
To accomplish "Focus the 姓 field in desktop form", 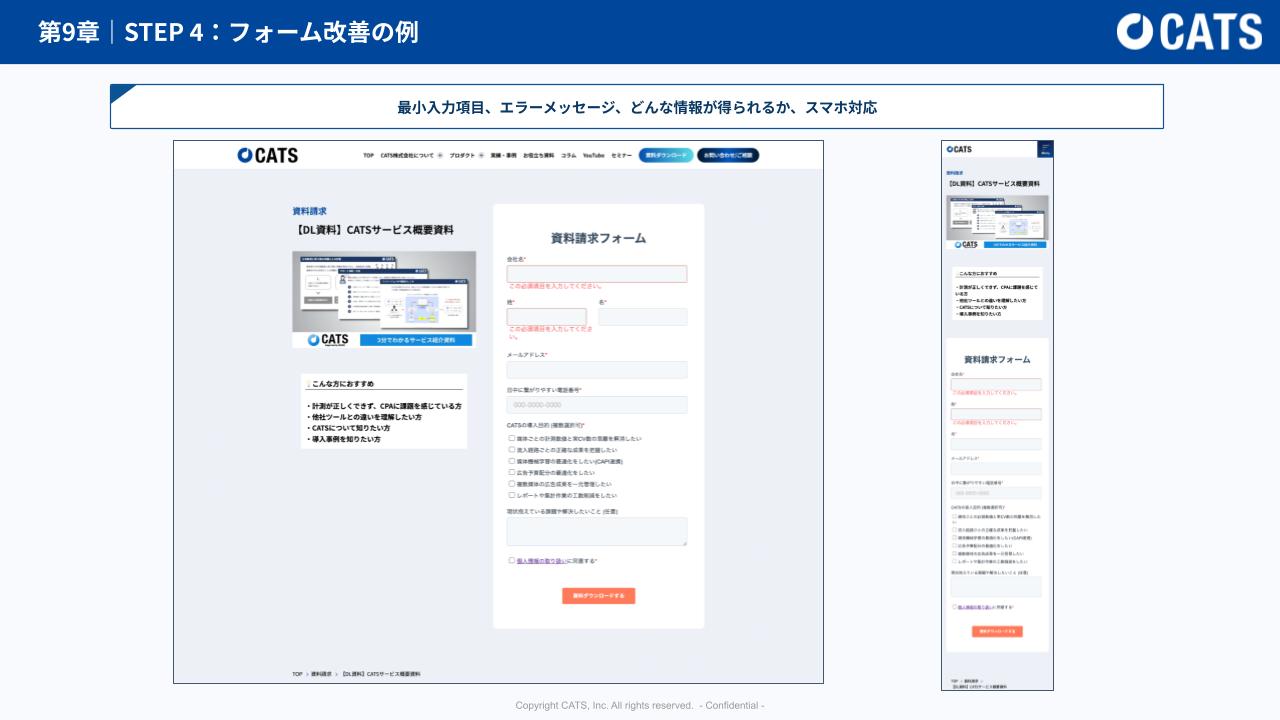I will 547,316.
